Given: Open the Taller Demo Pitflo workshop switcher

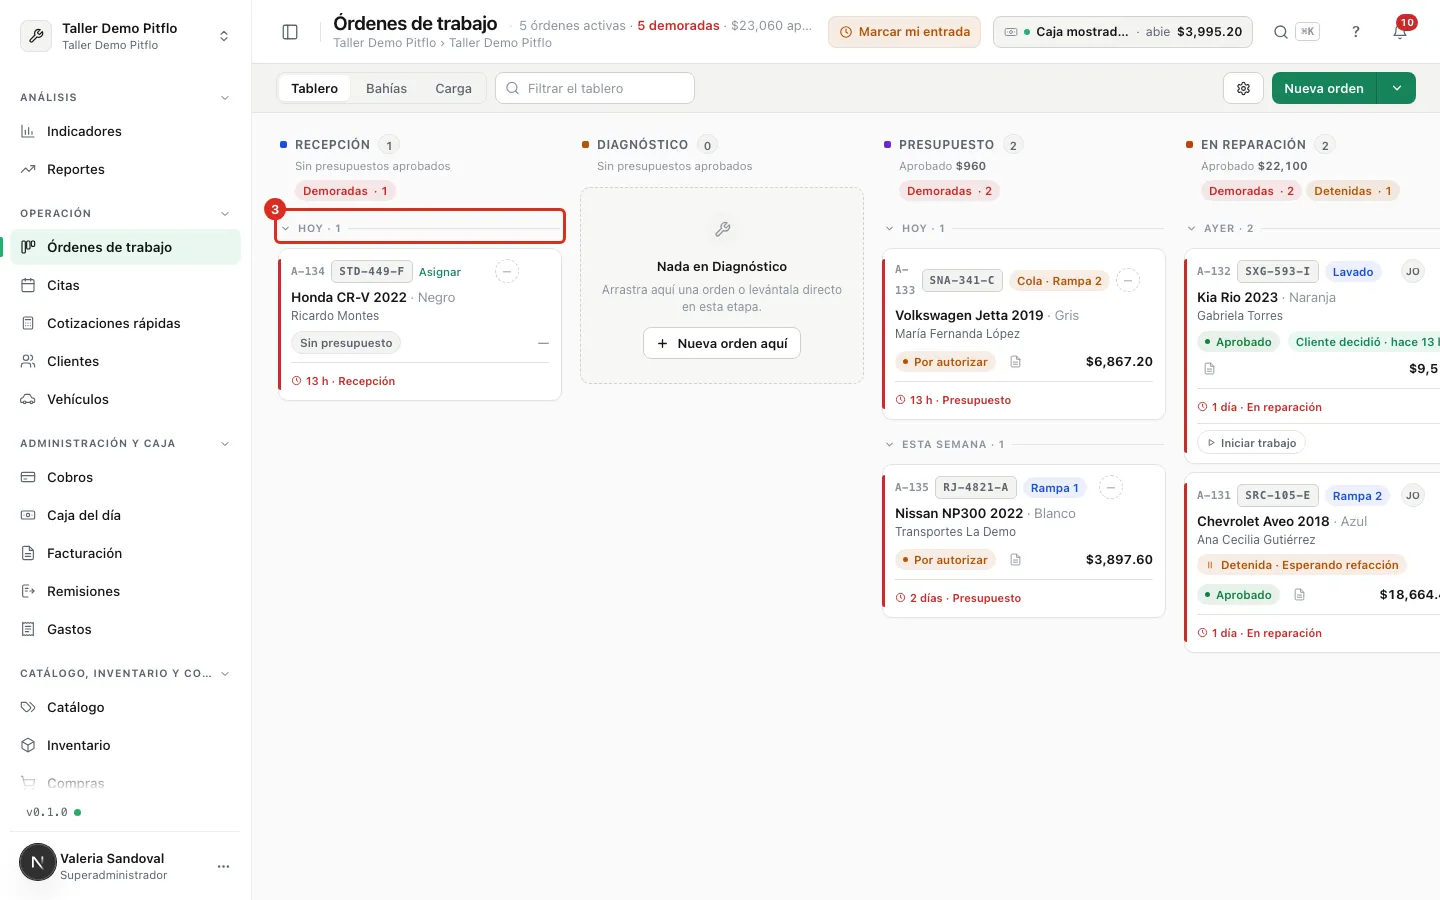Looking at the screenshot, I should 125,36.
